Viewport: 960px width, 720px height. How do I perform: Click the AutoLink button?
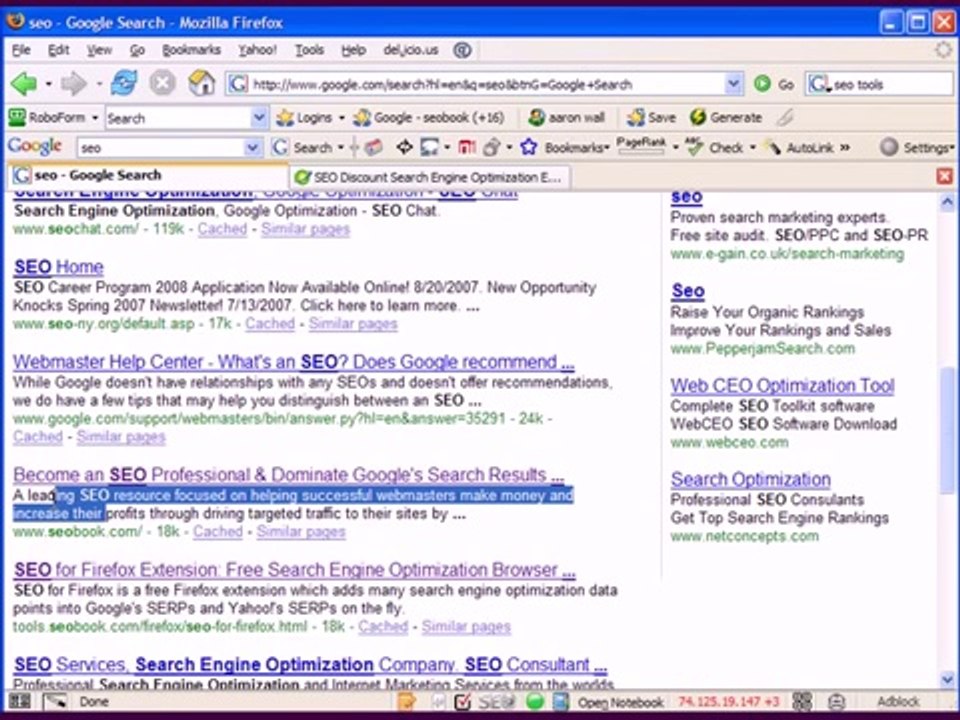(x=799, y=148)
